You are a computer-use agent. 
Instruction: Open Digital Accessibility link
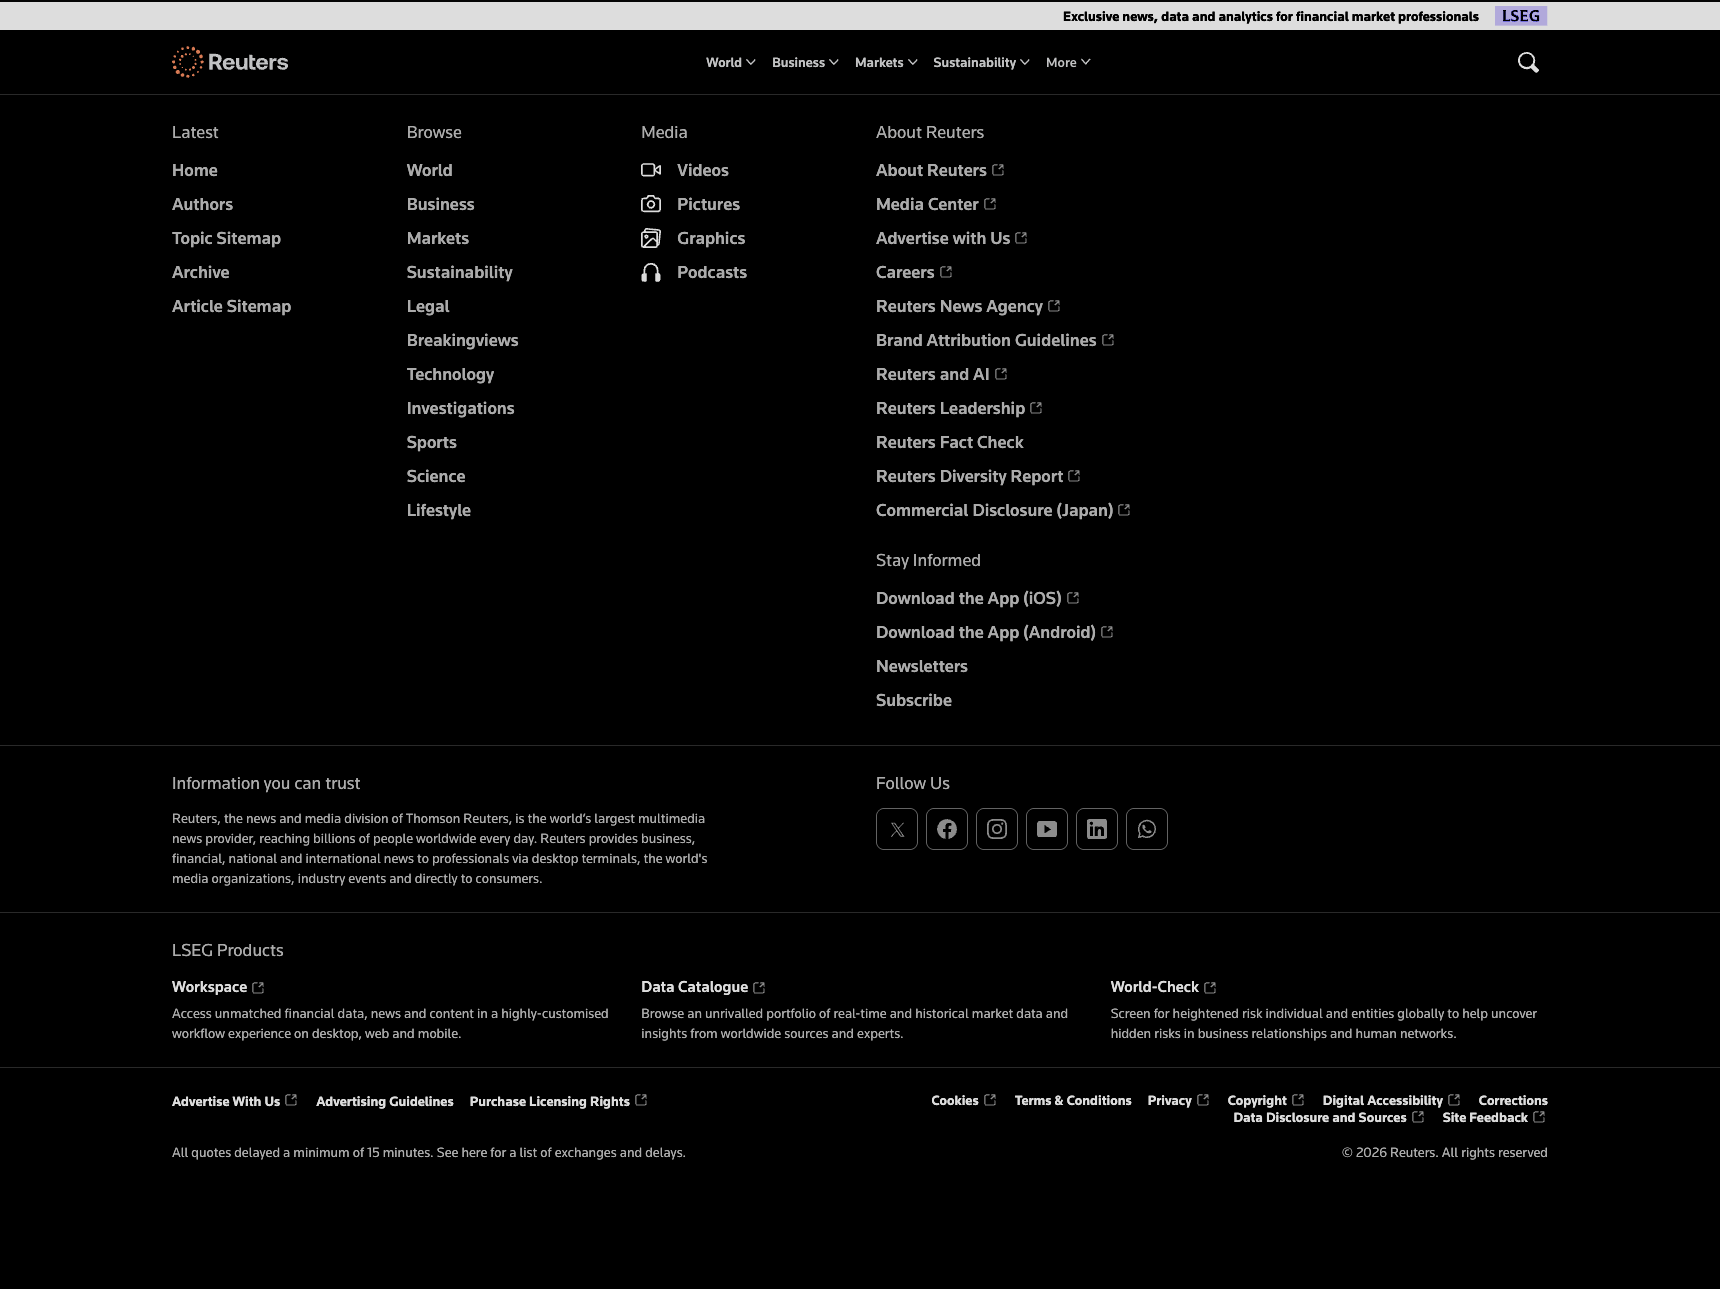click(1392, 1100)
